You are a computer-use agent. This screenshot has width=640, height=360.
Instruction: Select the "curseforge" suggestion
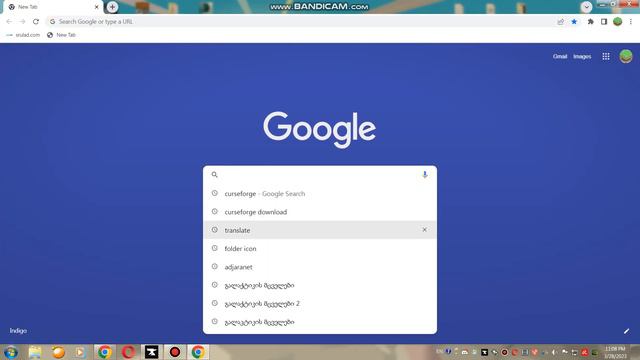point(320,193)
